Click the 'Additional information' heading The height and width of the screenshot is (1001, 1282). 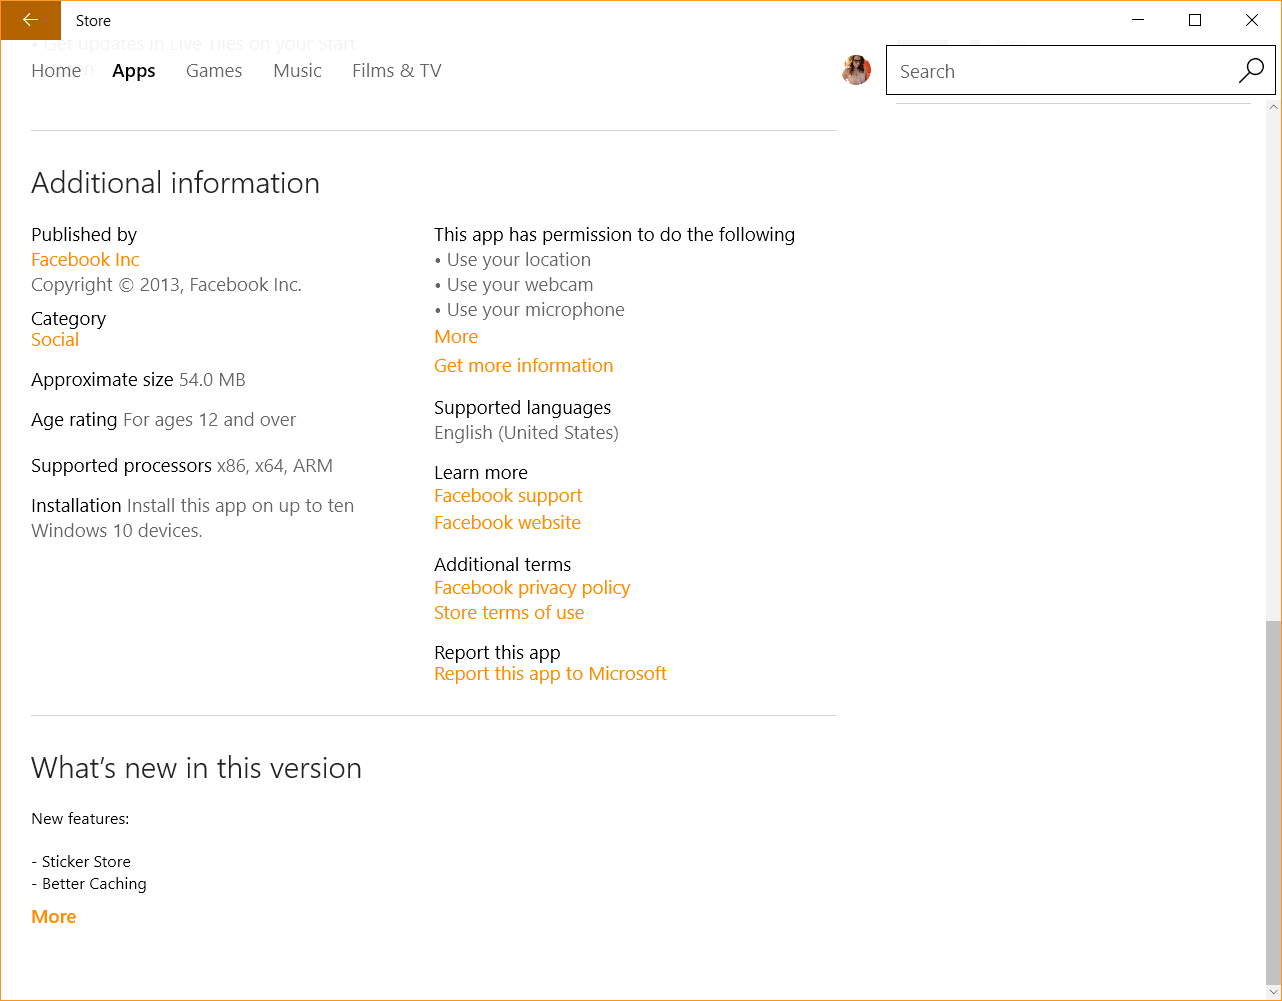(175, 183)
